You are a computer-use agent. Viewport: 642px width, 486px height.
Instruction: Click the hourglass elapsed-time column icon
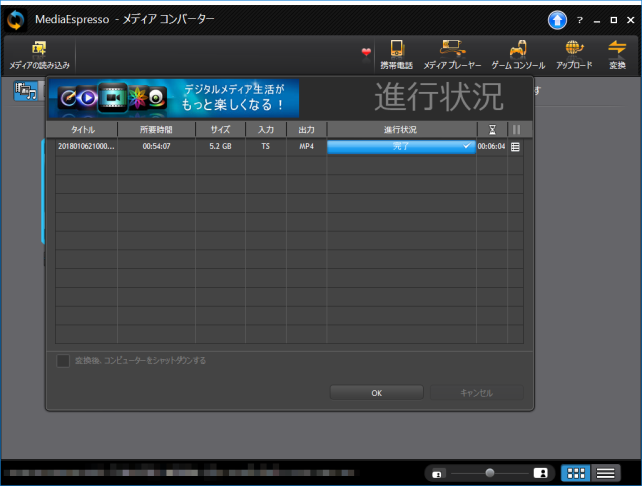[x=492, y=130]
